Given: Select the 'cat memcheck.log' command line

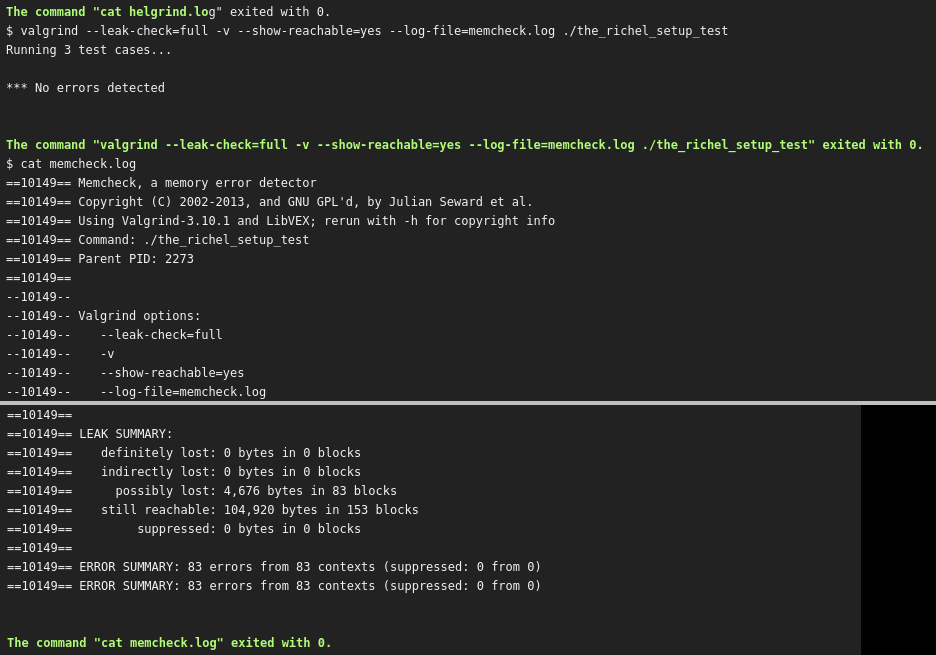Looking at the screenshot, I should tap(70, 164).
